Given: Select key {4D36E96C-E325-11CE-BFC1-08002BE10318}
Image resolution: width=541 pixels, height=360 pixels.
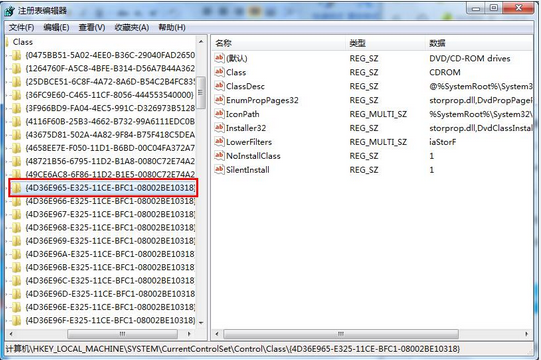Looking at the screenshot, I should click(x=110, y=280).
